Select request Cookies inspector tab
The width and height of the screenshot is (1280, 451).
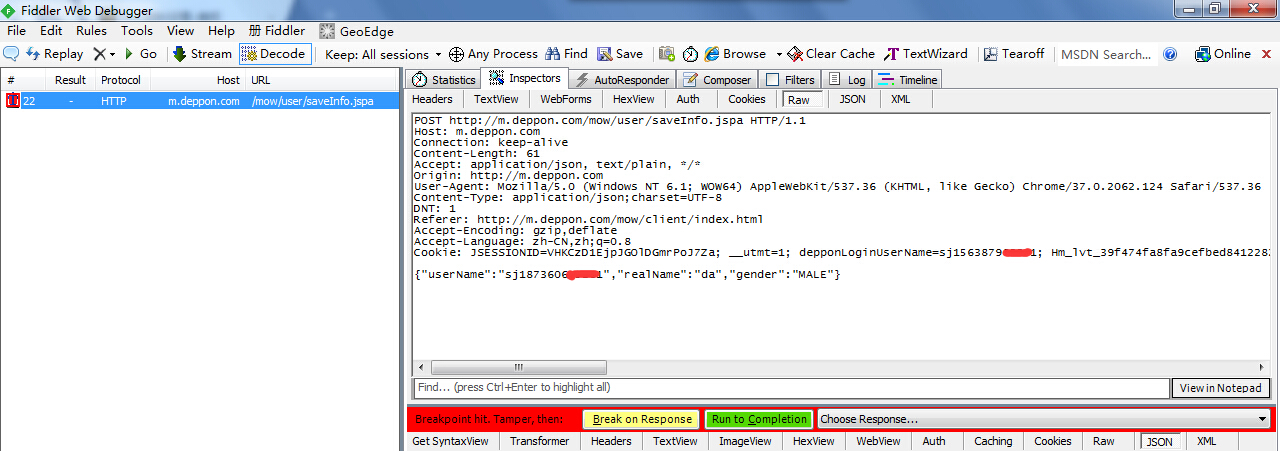pyautogui.click(x=747, y=99)
